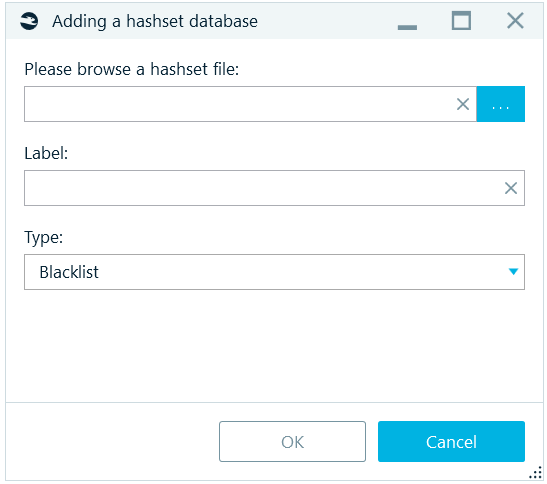The image size is (547, 484).
Task: Maximize the hashset database dialog window
Action: tap(461, 21)
